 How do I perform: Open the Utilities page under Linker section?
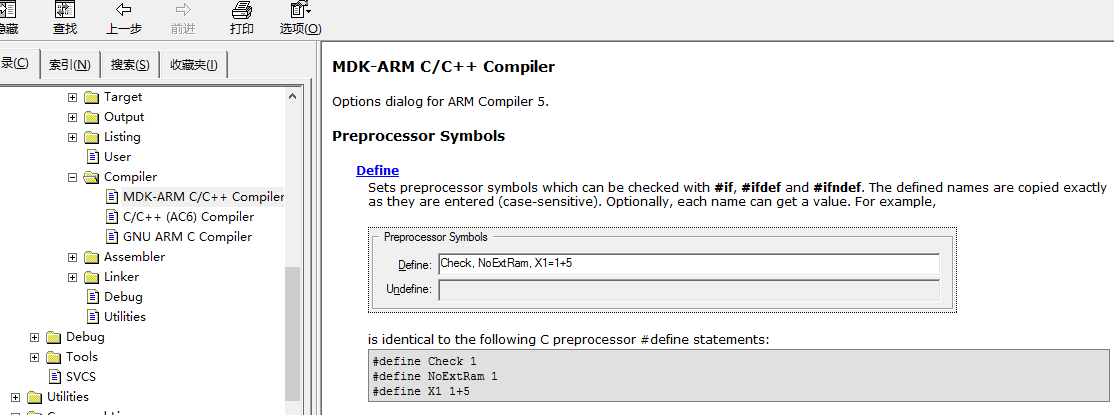point(124,317)
